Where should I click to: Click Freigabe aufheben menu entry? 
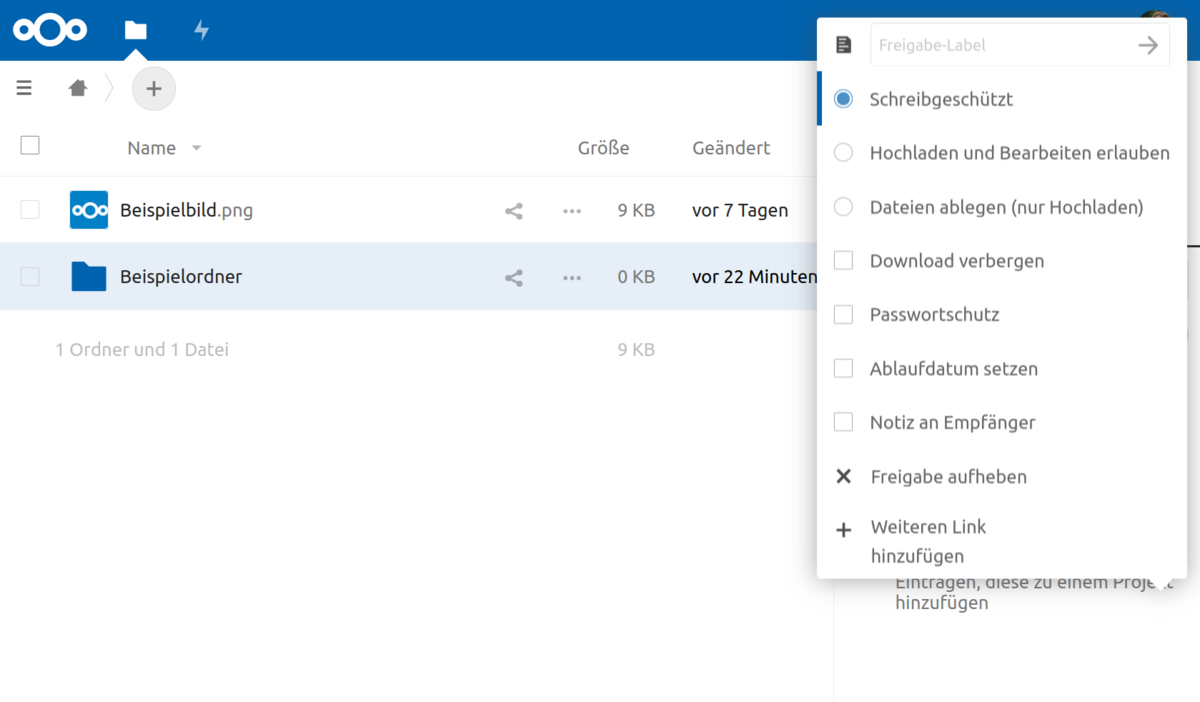click(x=948, y=477)
